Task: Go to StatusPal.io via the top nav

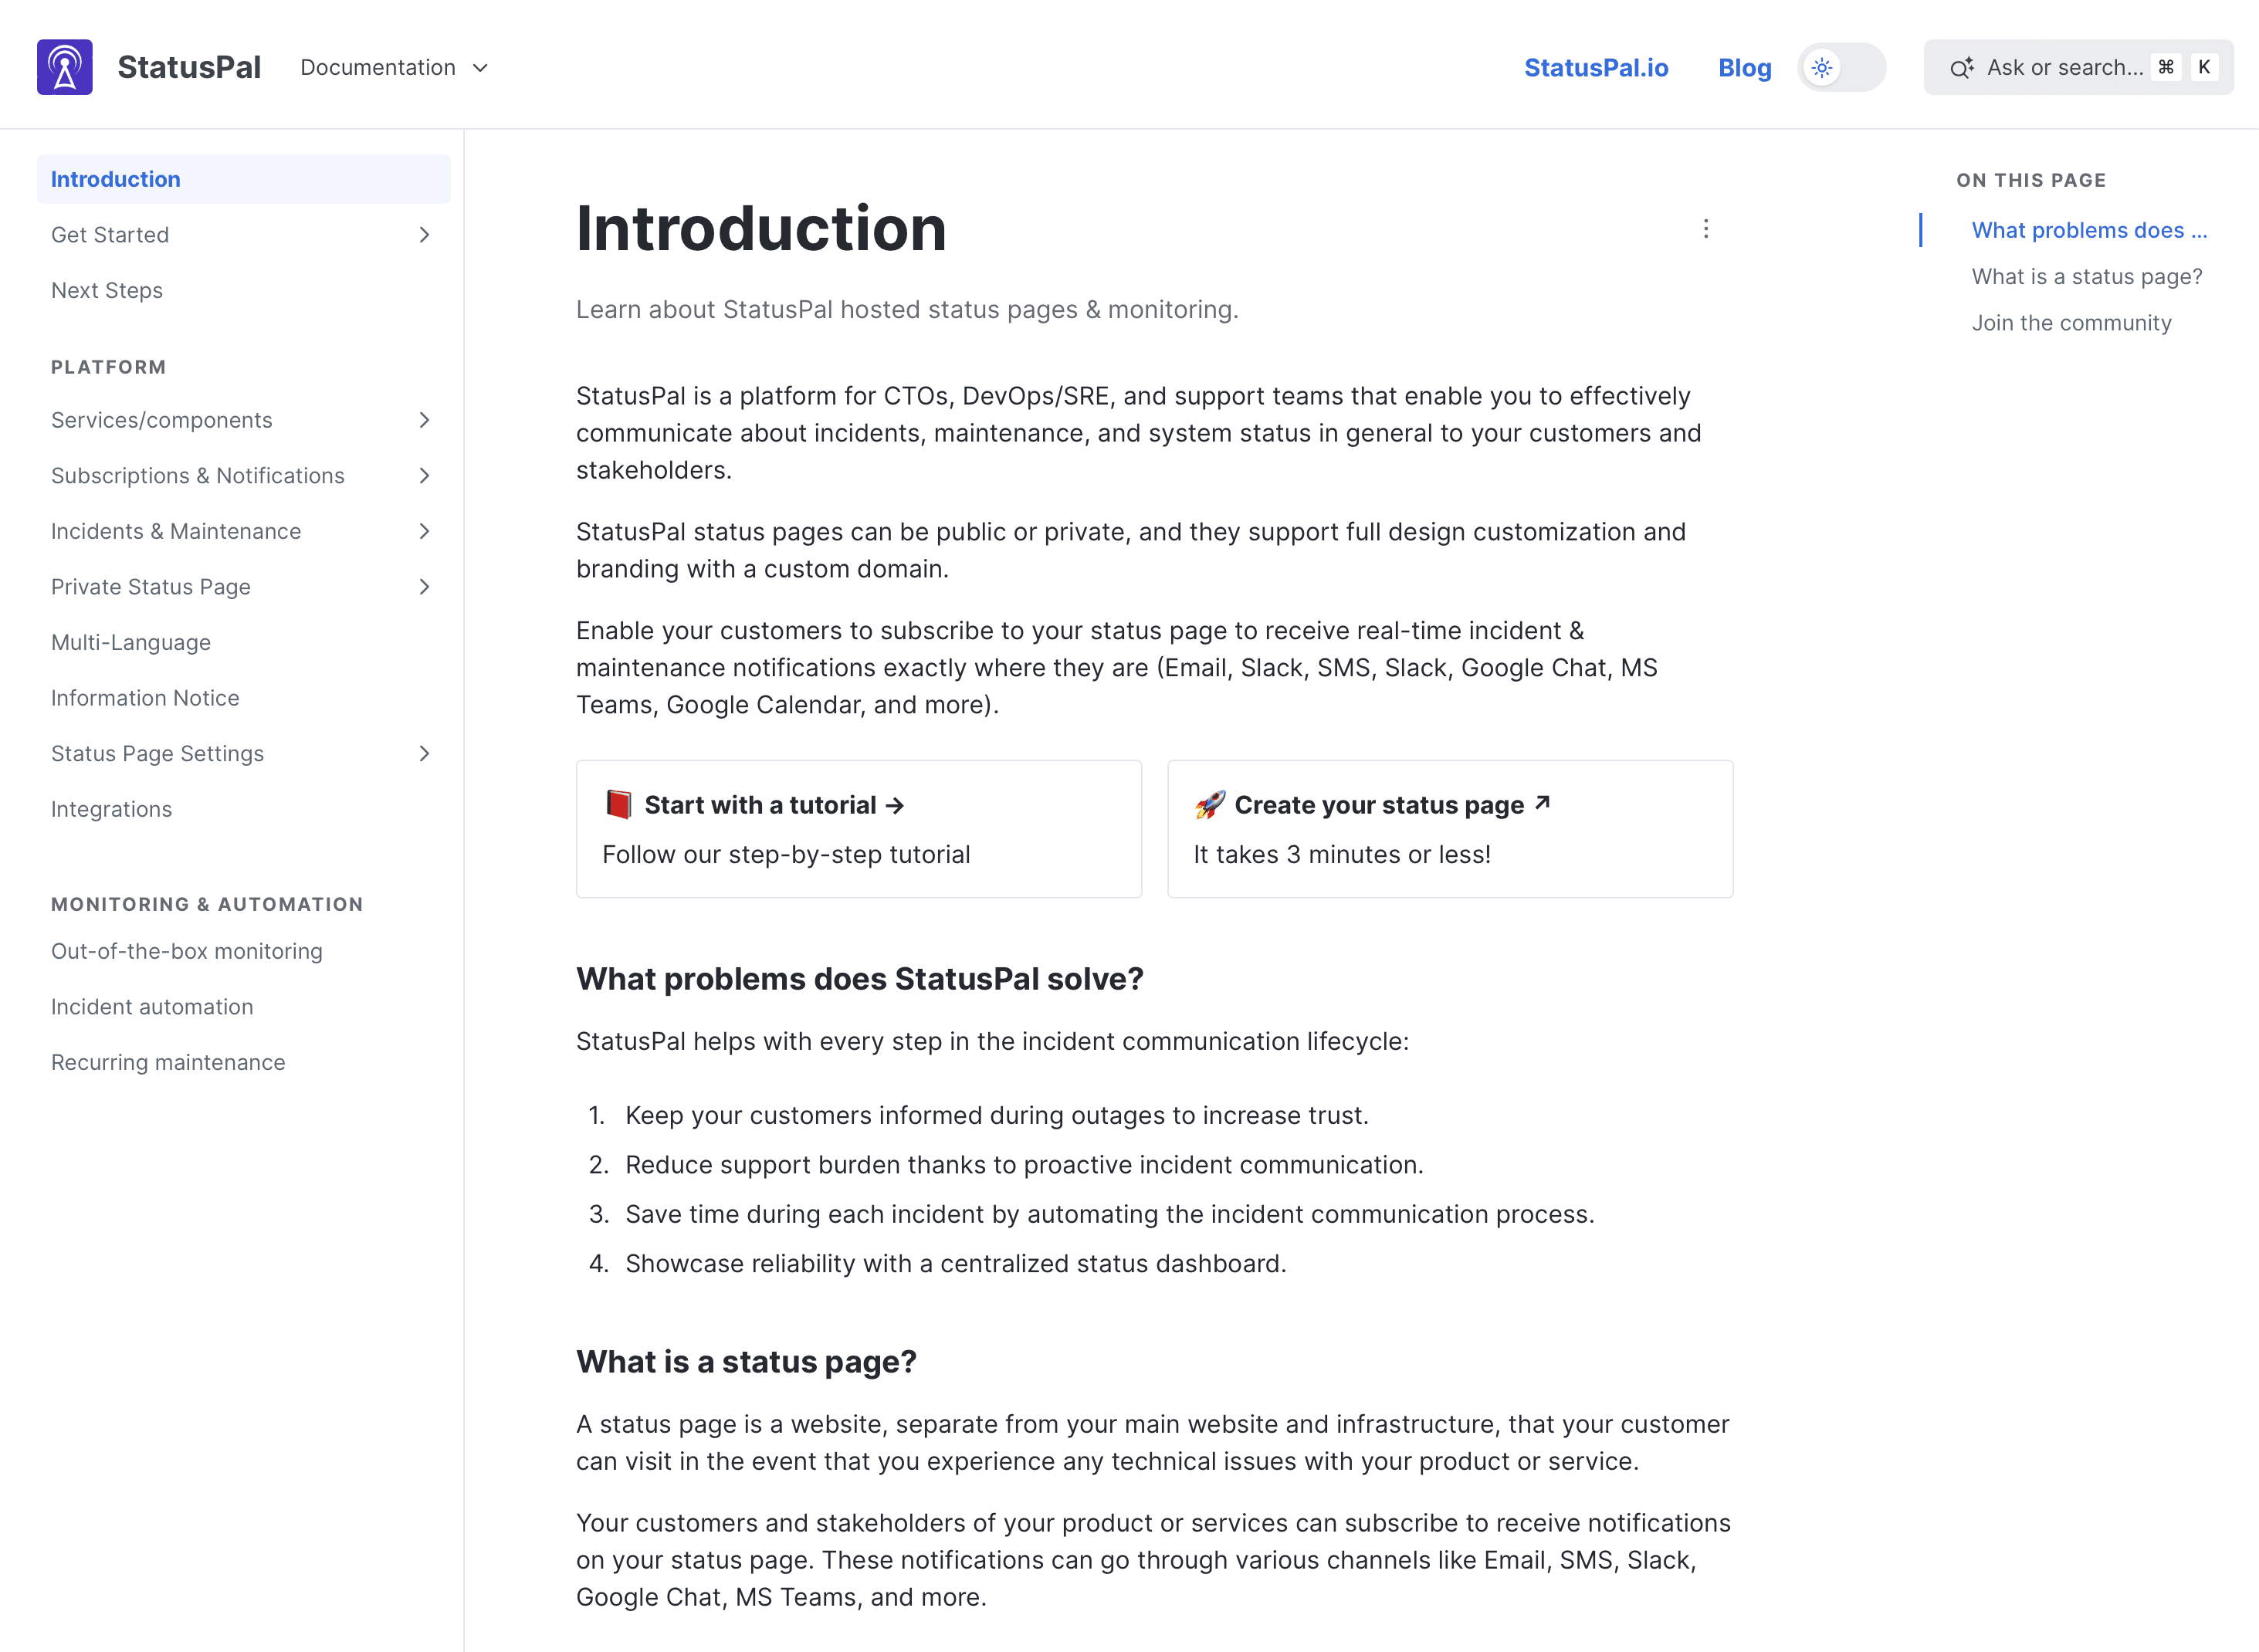Action: (x=1595, y=67)
